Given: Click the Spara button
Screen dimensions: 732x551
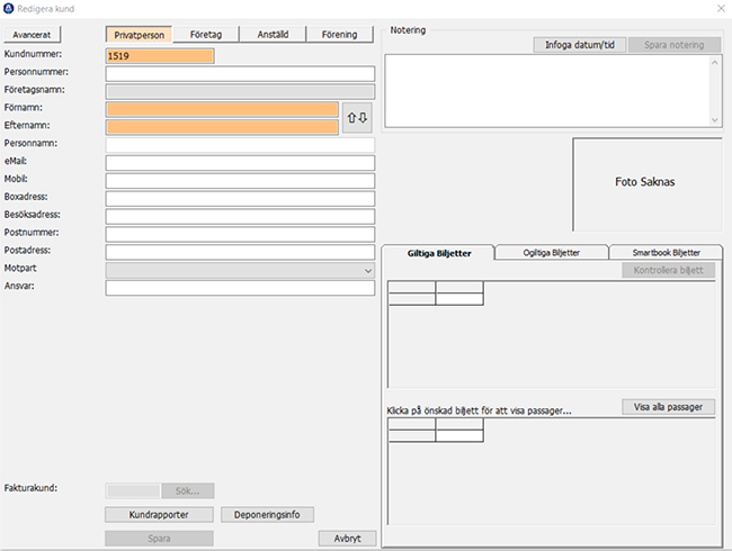Looking at the screenshot, I should (159, 538).
